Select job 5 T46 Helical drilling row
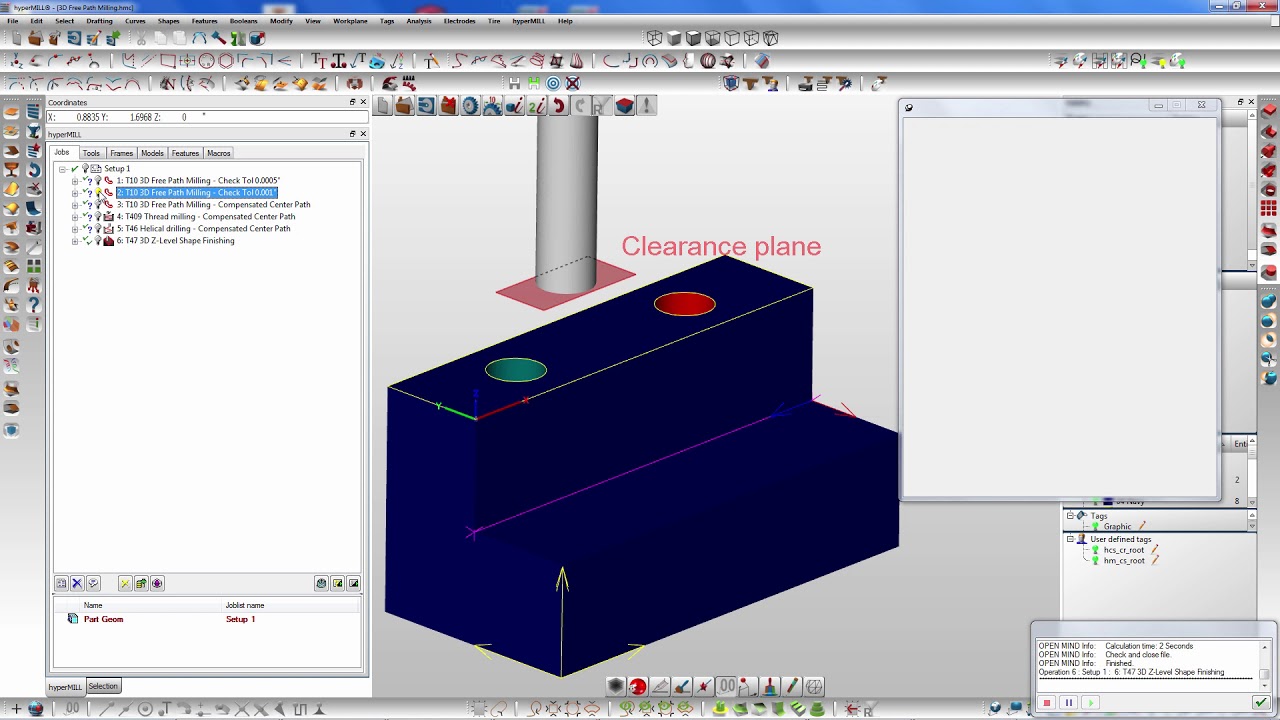 point(203,228)
